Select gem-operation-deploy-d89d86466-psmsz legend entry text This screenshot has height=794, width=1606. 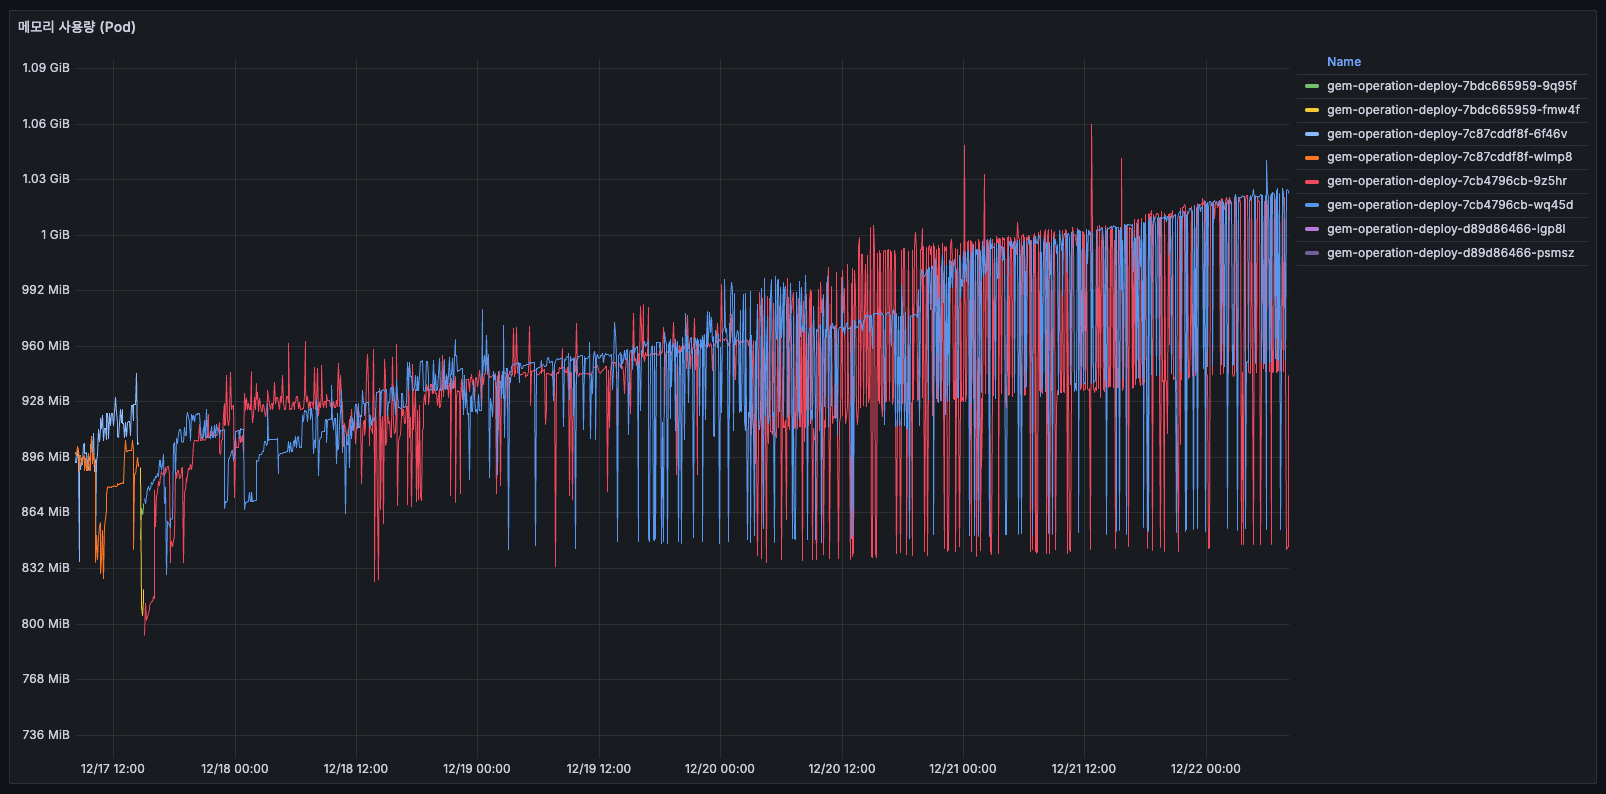click(x=1450, y=253)
